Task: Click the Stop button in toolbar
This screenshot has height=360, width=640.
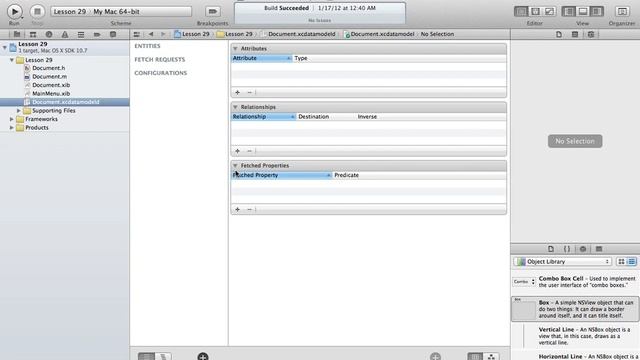Action: tap(37, 11)
